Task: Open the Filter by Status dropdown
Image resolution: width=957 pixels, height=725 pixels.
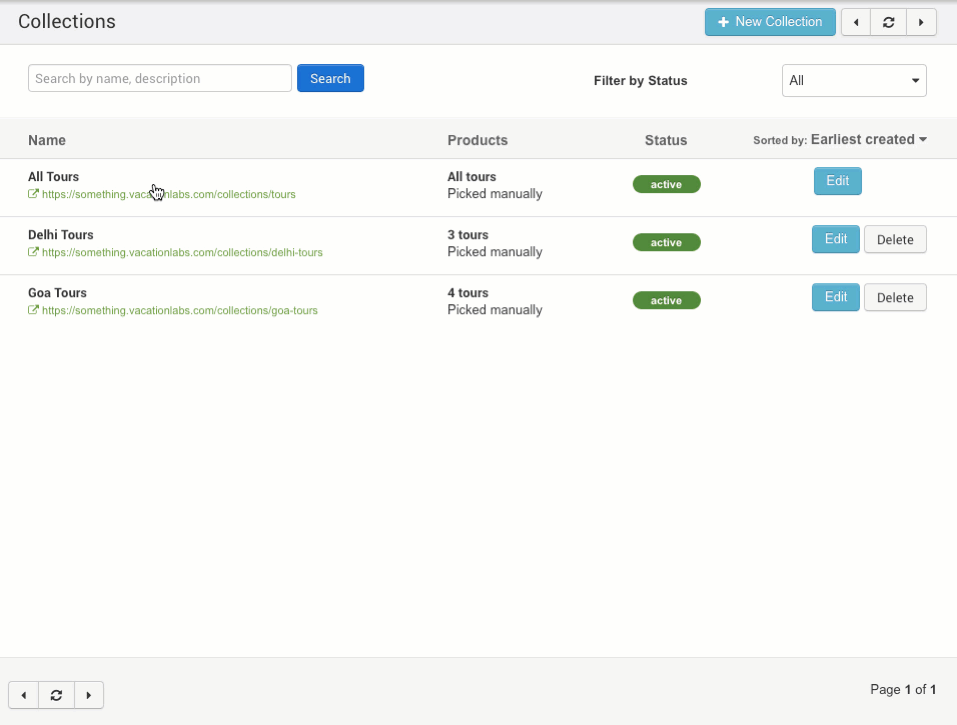Action: [x=853, y=81]
